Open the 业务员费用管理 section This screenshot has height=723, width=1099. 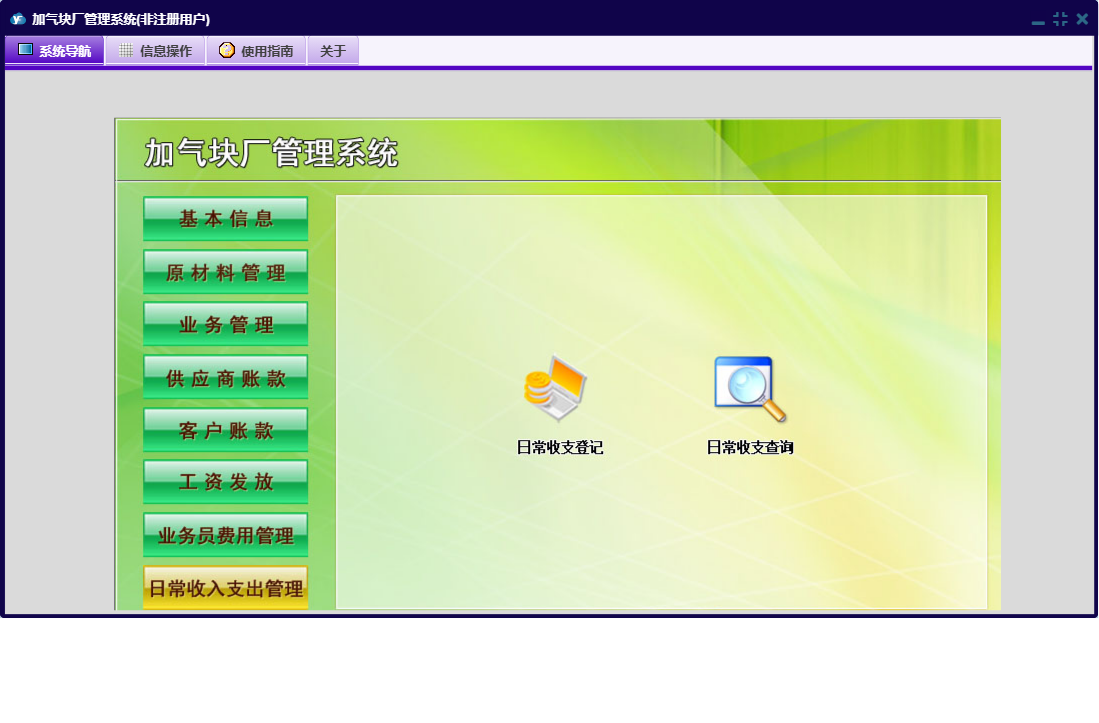click(226, 535)
